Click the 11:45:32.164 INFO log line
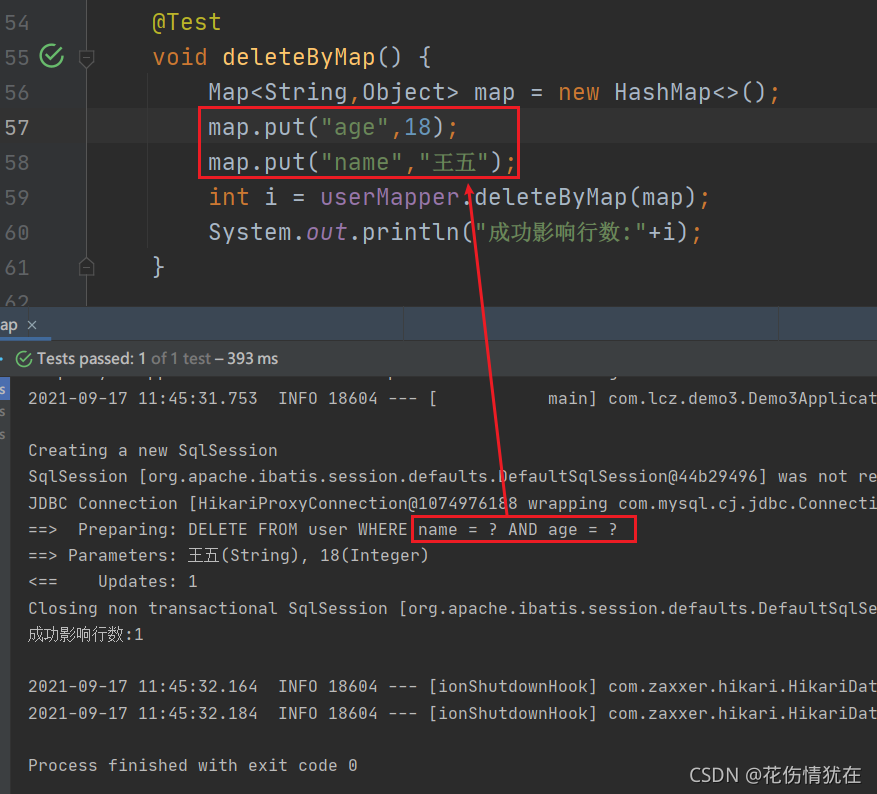 coord(452,687)
